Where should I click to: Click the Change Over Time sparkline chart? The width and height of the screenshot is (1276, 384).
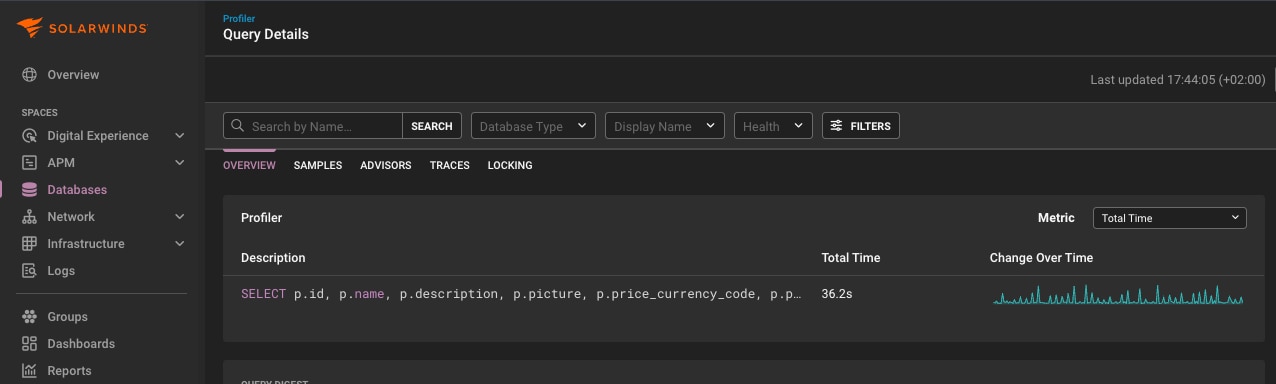pos(1118,295)
